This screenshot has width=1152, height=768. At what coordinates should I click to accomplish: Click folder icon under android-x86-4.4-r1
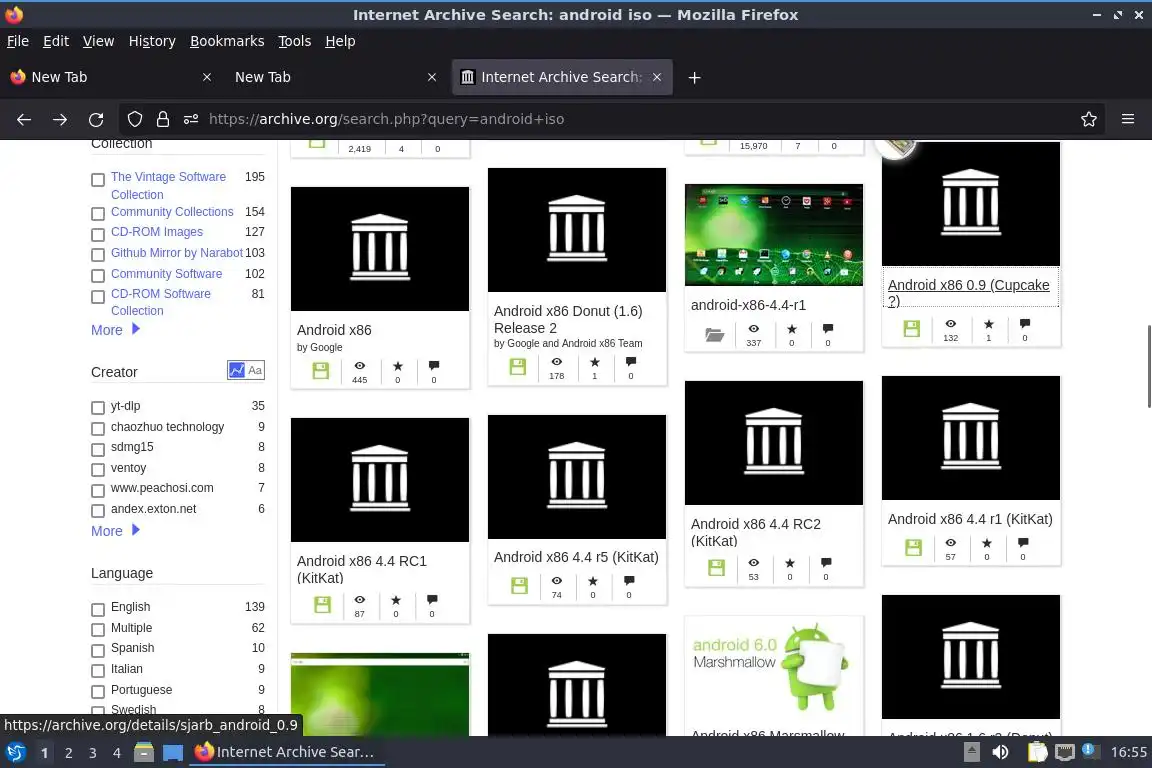click(714, 335)
